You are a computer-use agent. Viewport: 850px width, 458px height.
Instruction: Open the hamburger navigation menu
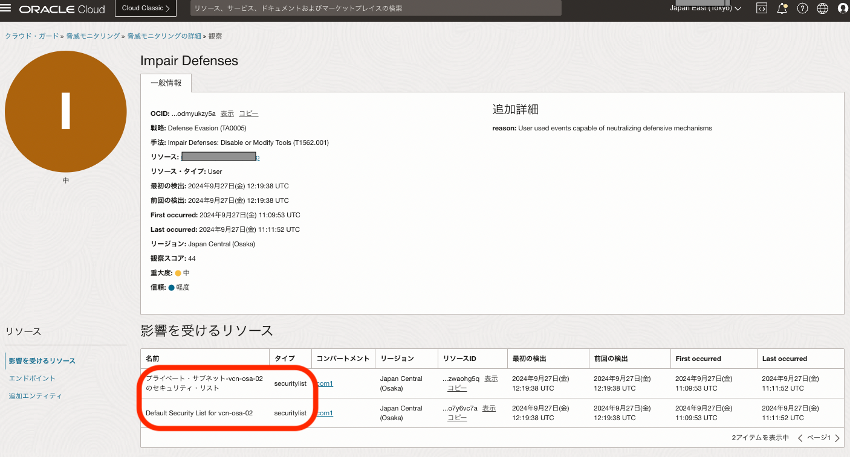(5, 8)
